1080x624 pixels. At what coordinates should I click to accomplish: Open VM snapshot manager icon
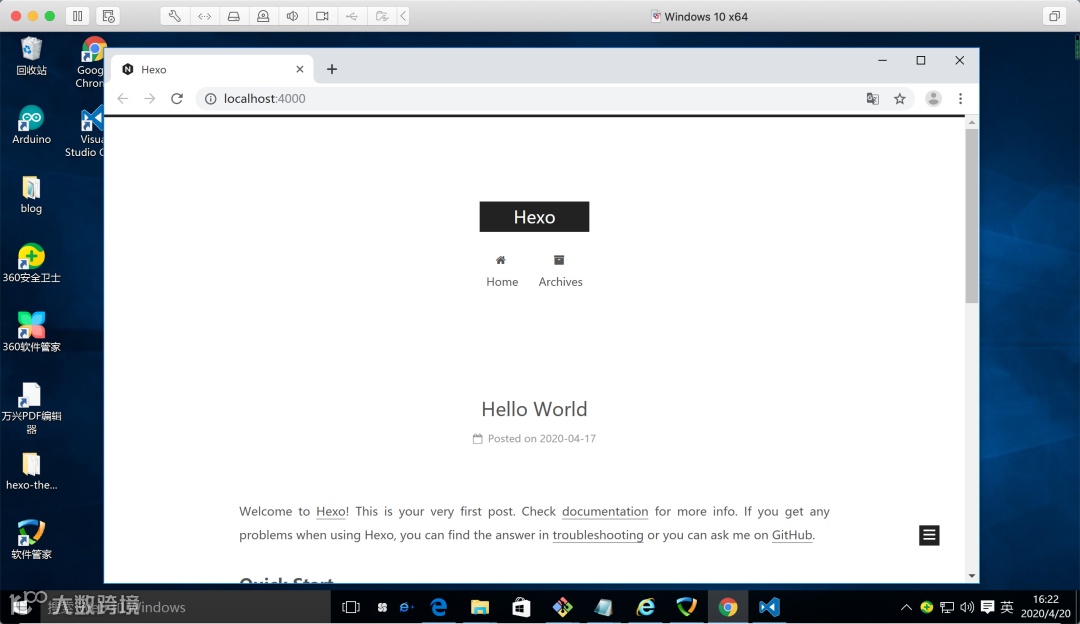pyautogui.click(x=108, y=16)
